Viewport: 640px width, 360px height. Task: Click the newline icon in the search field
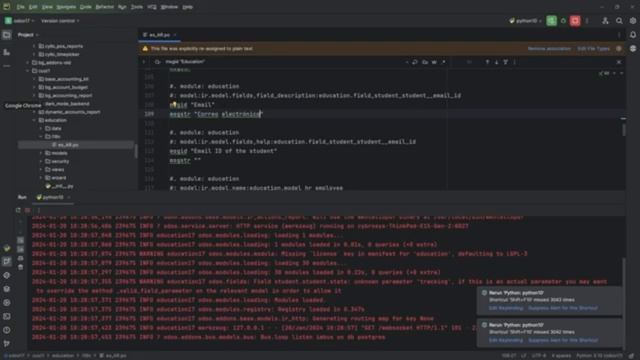(415, 62)
